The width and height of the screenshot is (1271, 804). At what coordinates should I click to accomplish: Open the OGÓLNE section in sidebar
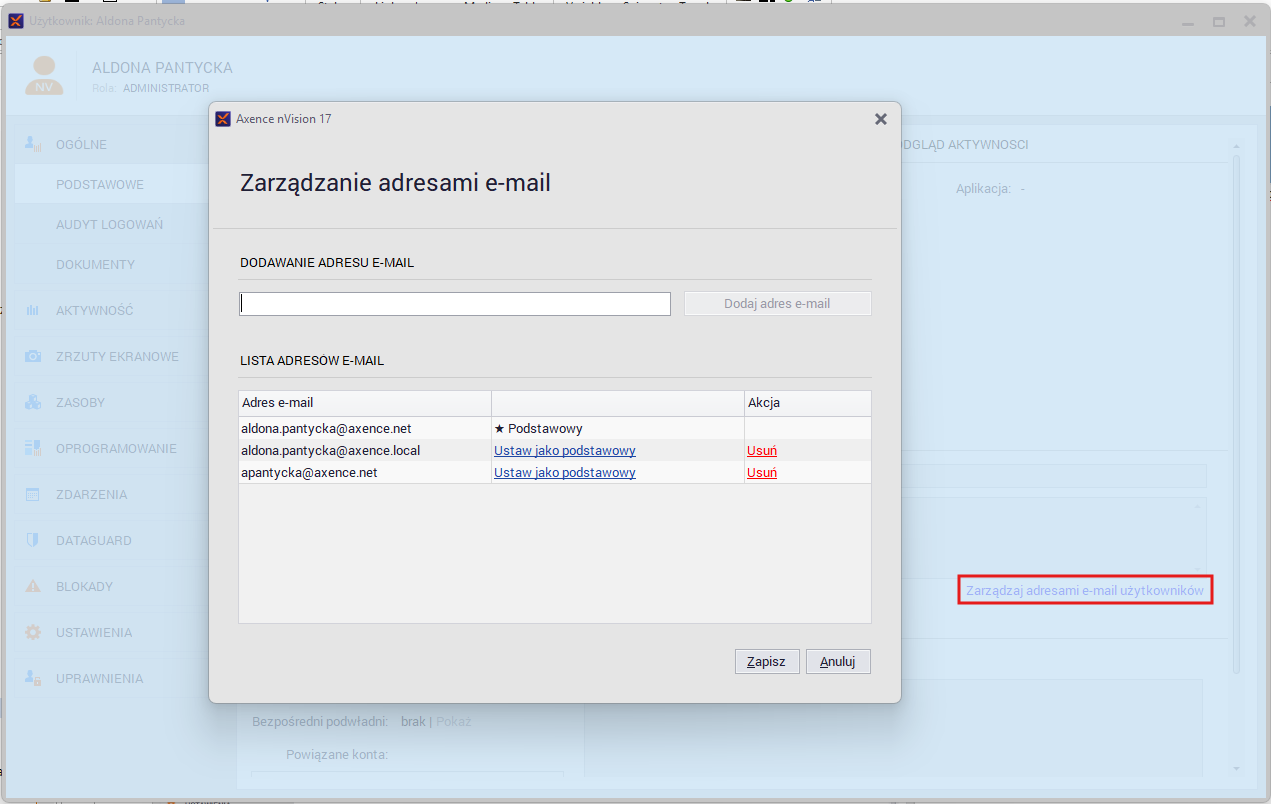[81, 145]
